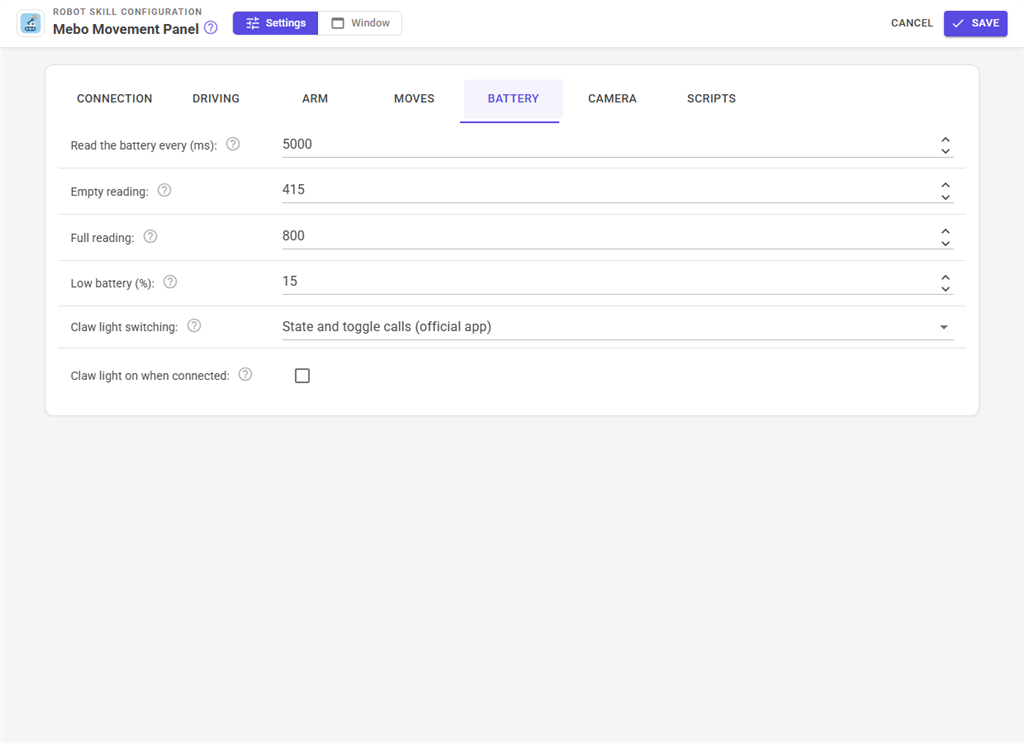Raise the Full reading value
Image resolution: width=1024 pixels, height=743 pixels.
(945, 232)
